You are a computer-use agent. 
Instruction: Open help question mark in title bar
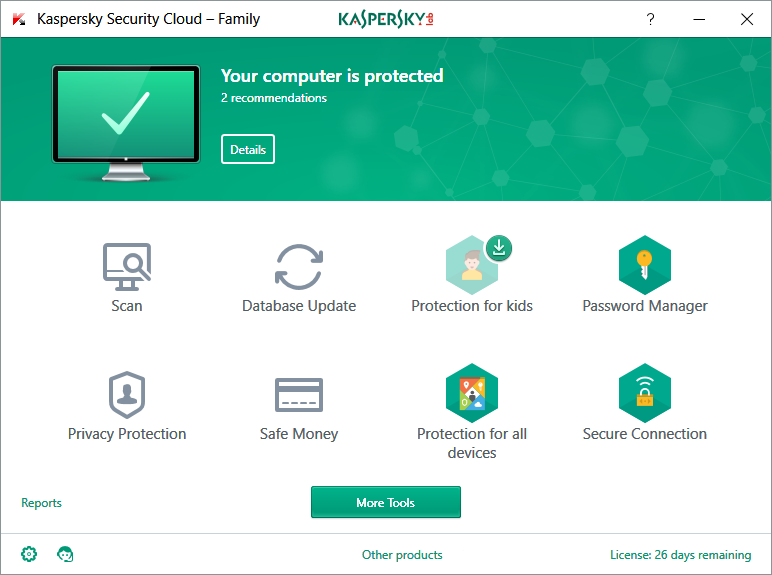coord(650,19)
